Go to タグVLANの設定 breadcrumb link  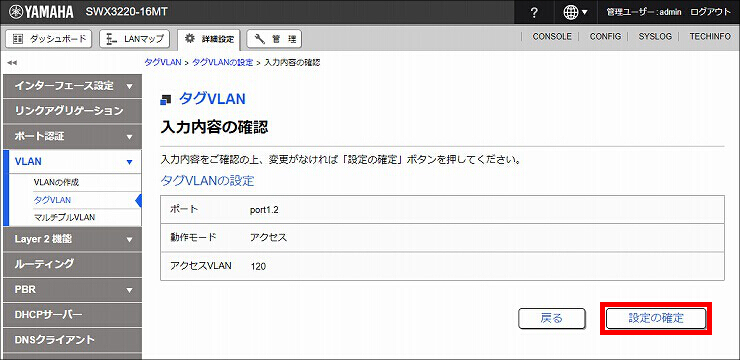pyautogui.click(x=222, y=62)
